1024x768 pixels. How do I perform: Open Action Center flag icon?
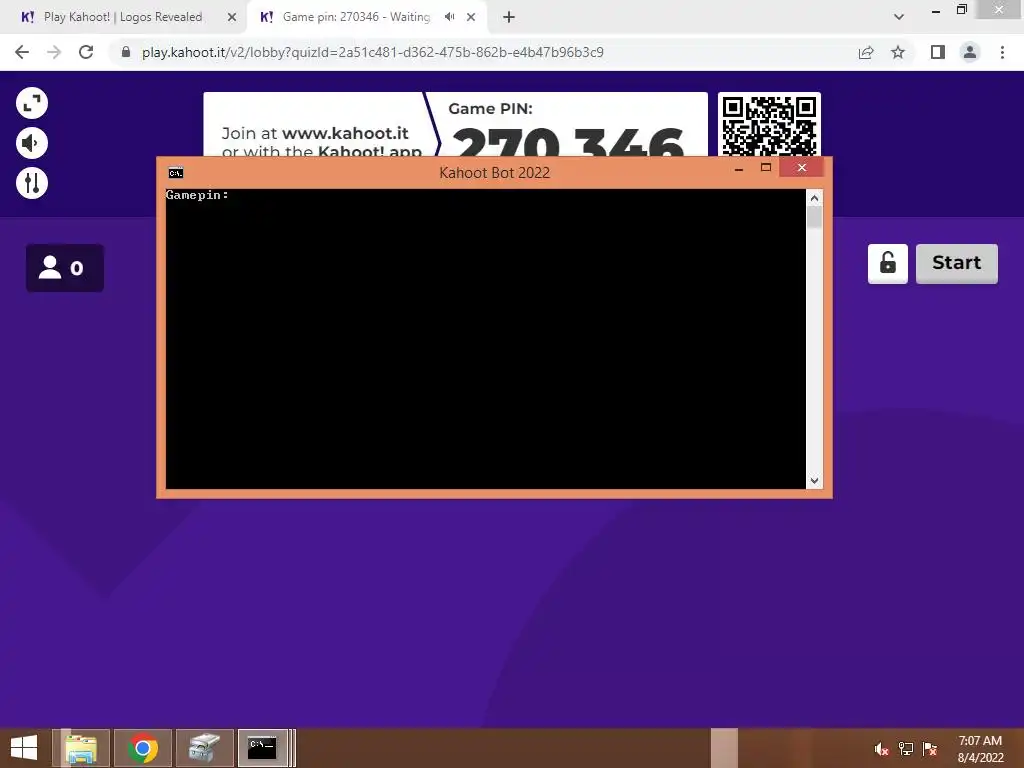[x=930, y=749]
